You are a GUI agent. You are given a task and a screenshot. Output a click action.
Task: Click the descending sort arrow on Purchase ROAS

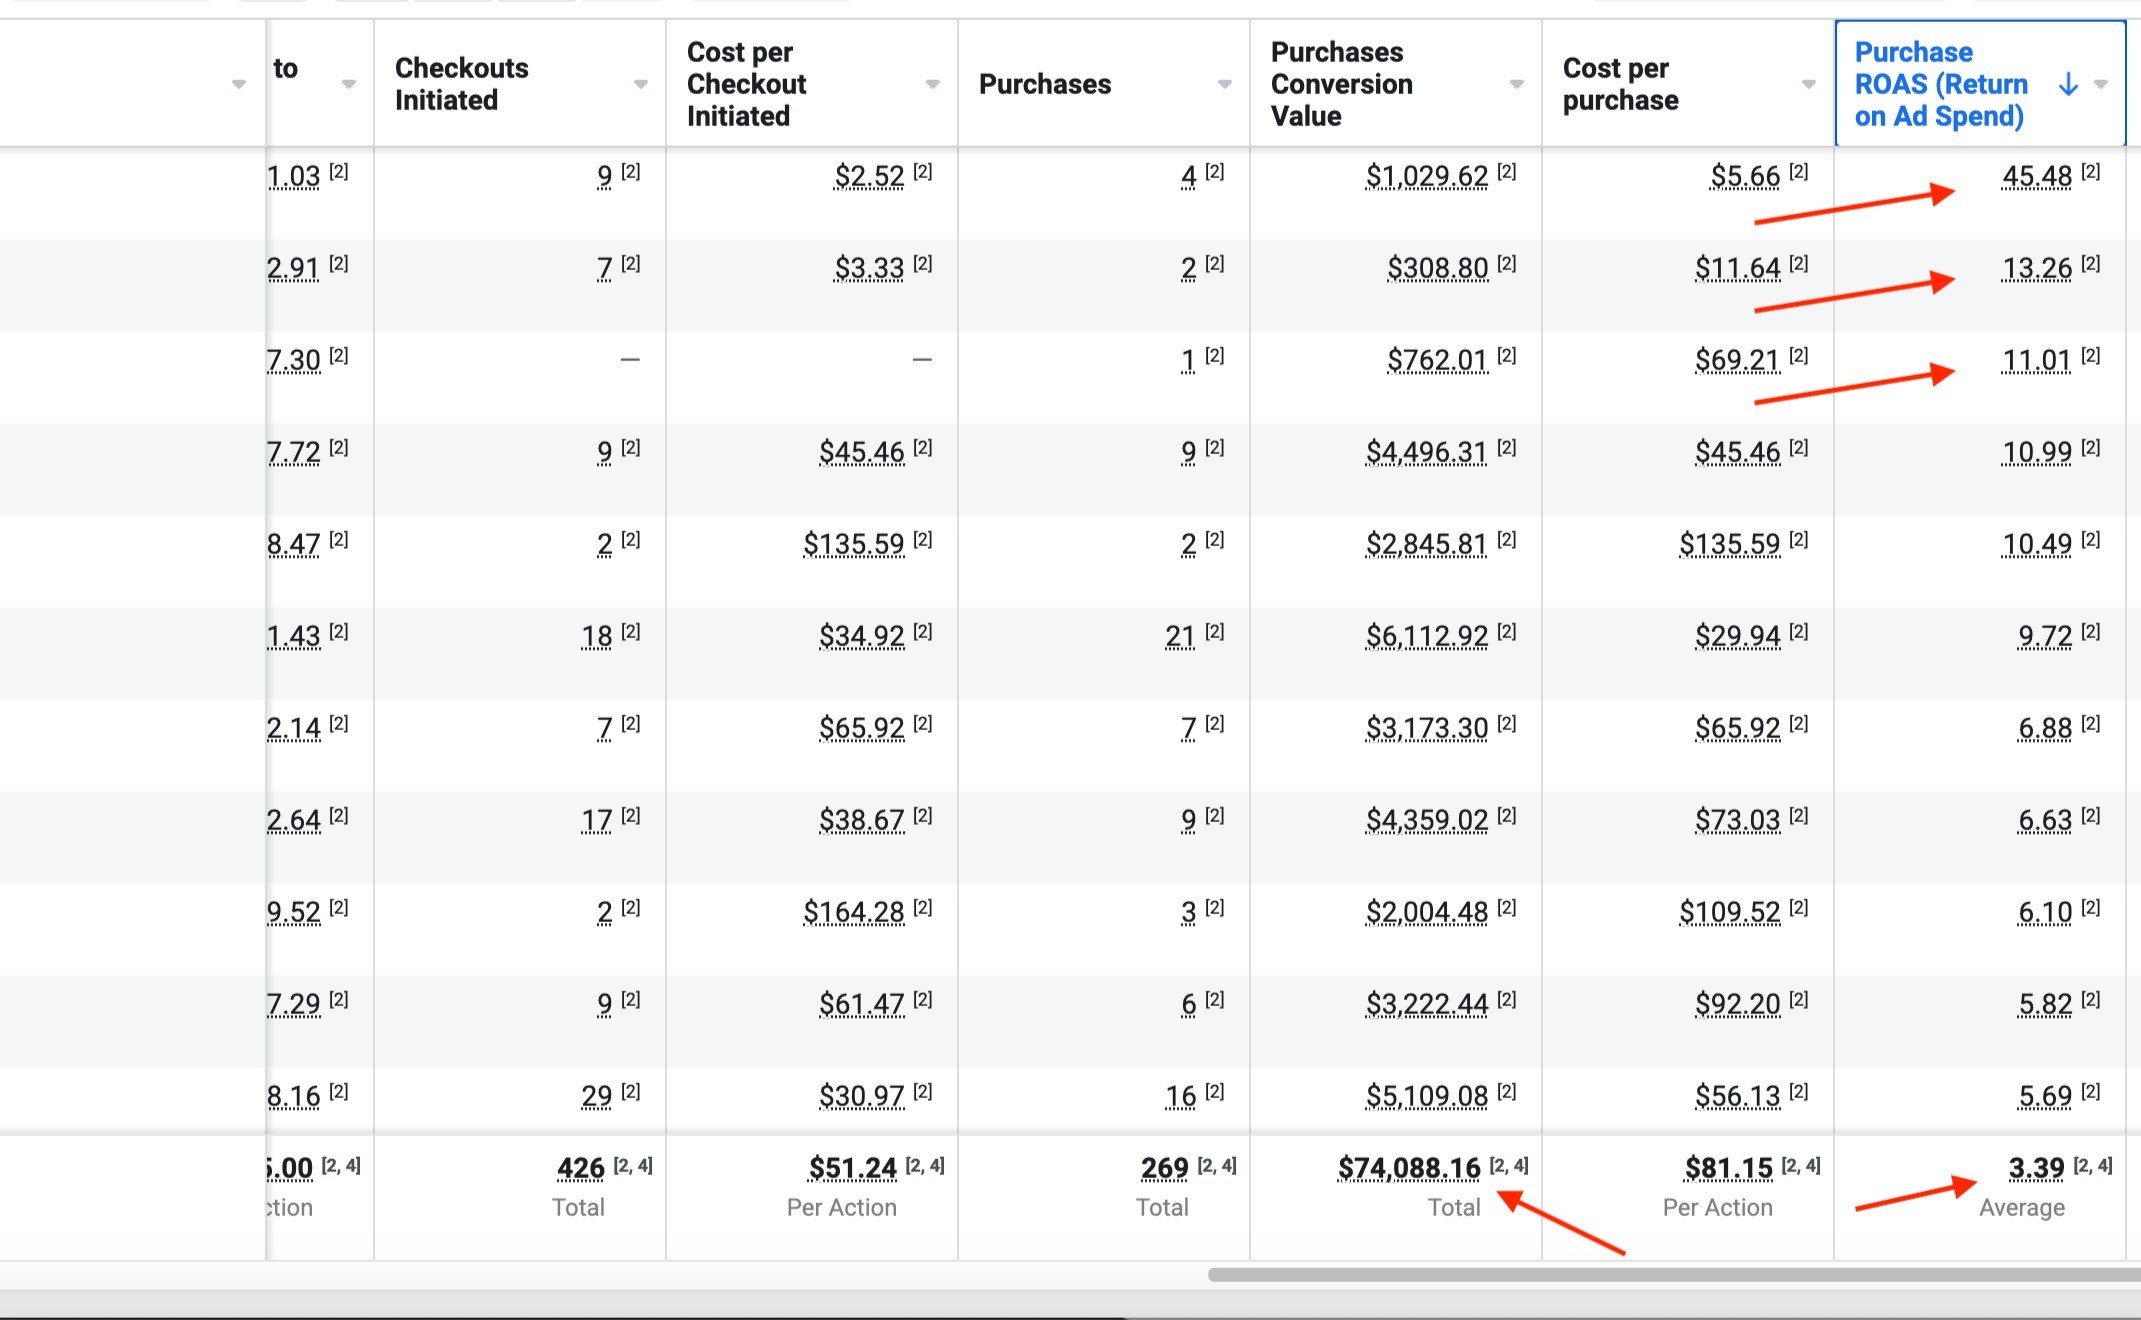(2068, 85)
